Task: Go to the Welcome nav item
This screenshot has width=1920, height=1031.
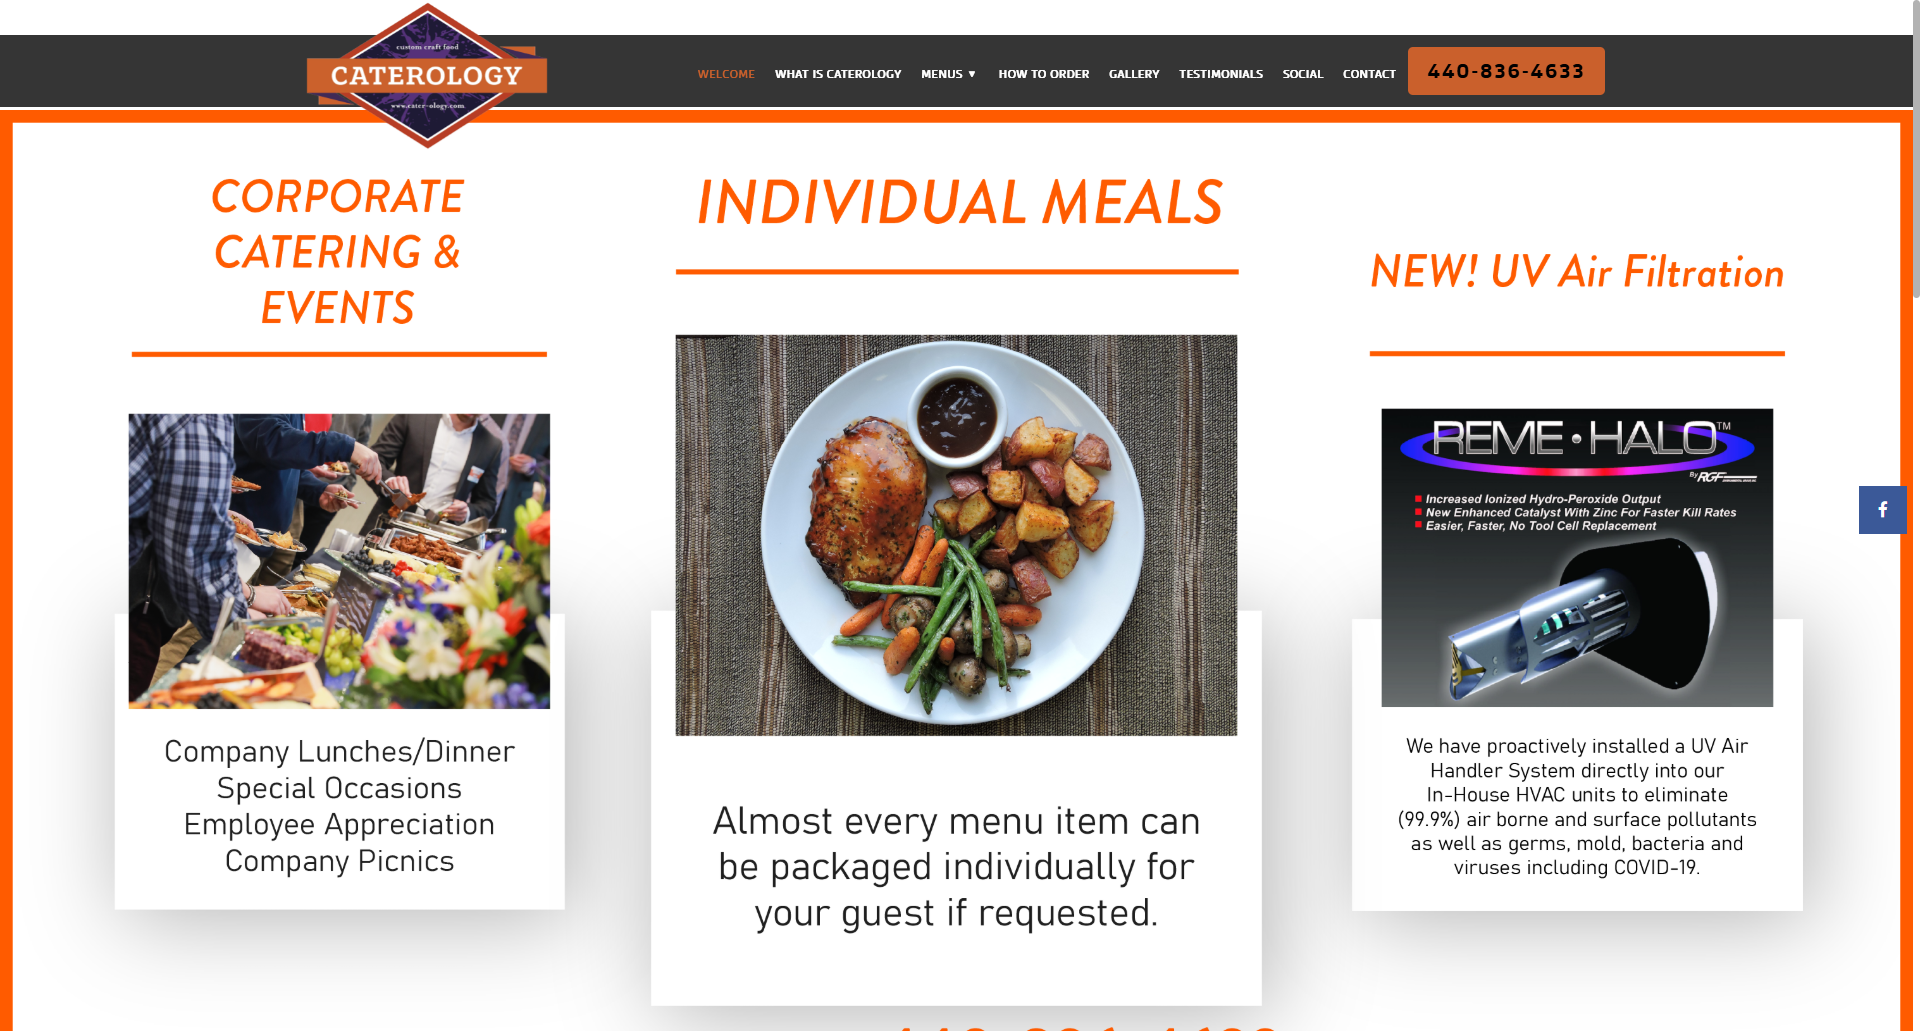Action: click(726, 74)
